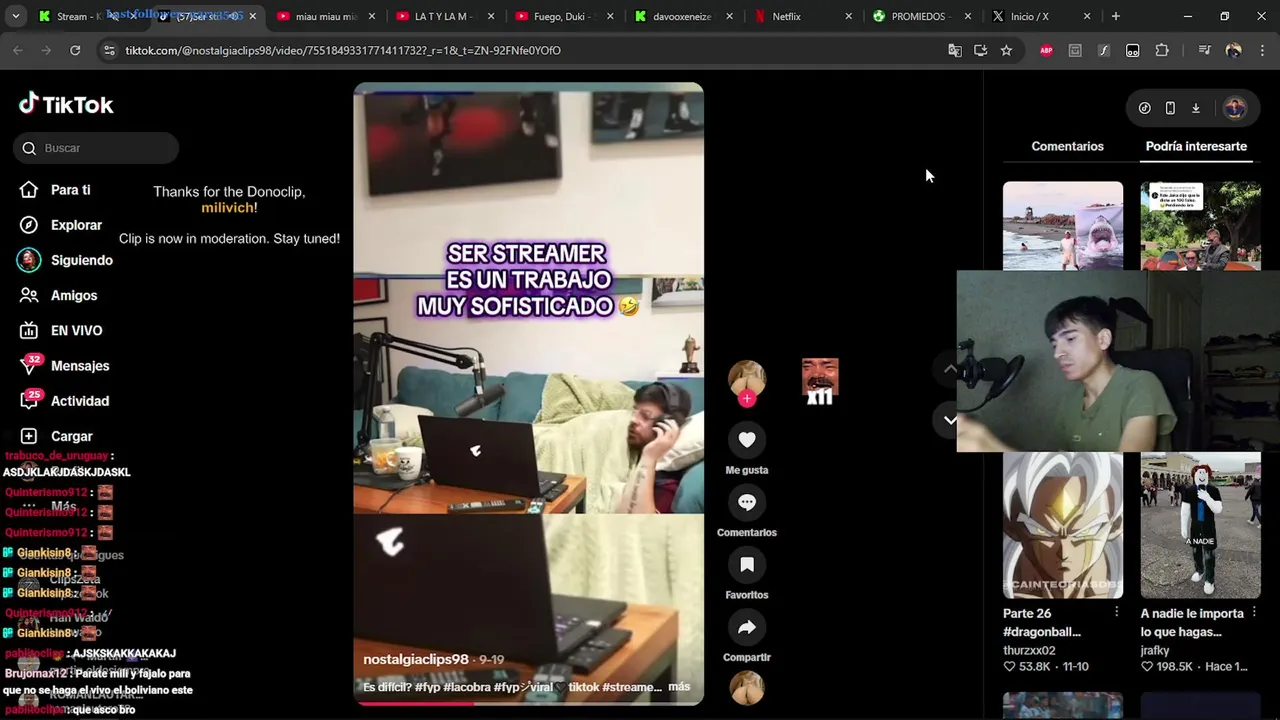
Task: Switch to the 'Fuego, Duki' YouTube tab
Action: pos(565,16)
